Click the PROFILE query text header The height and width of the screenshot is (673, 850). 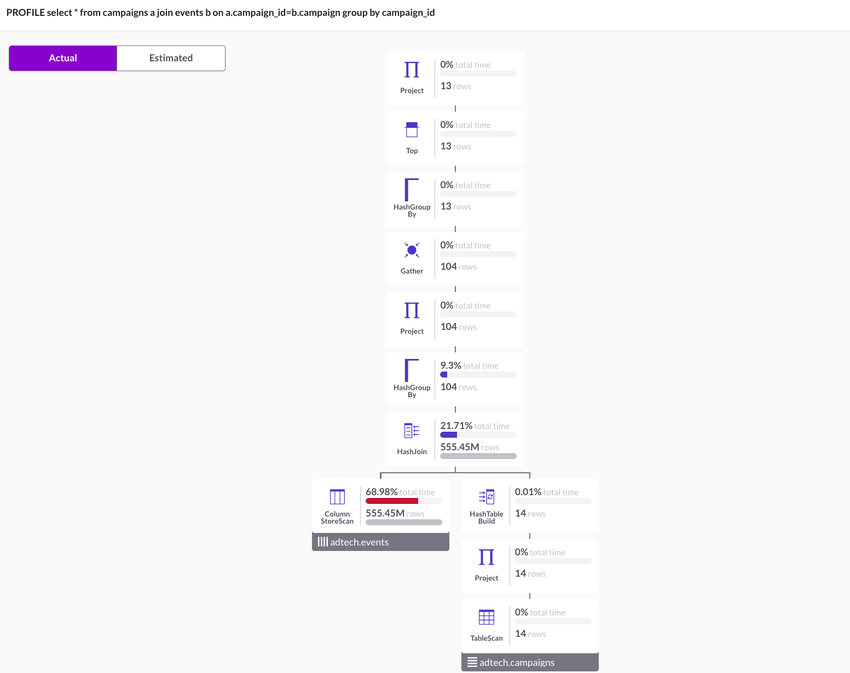(220, 13)
